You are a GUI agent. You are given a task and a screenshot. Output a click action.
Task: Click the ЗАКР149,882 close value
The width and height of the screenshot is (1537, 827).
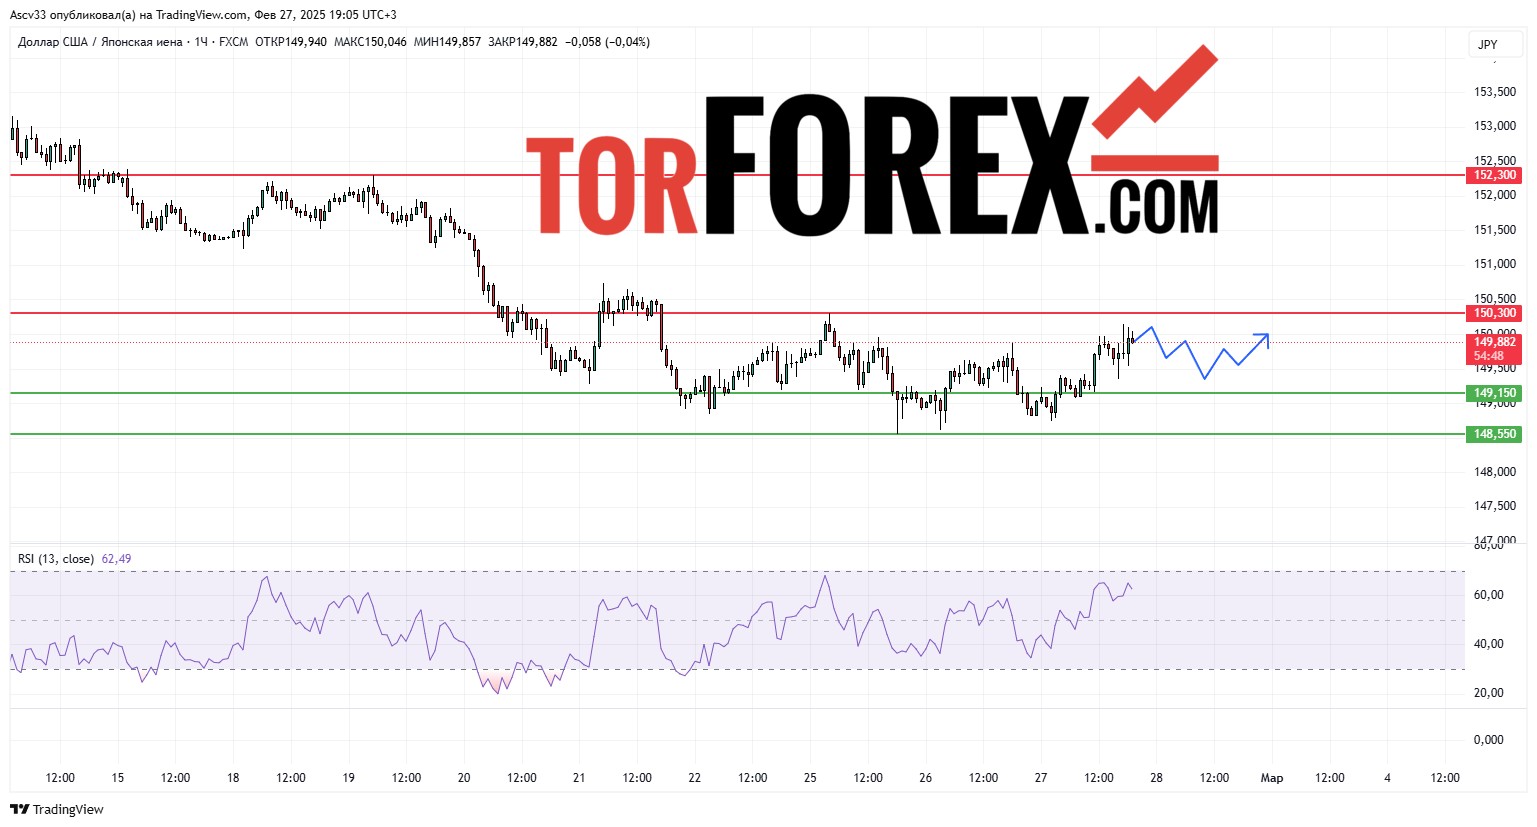pos(523,42)
